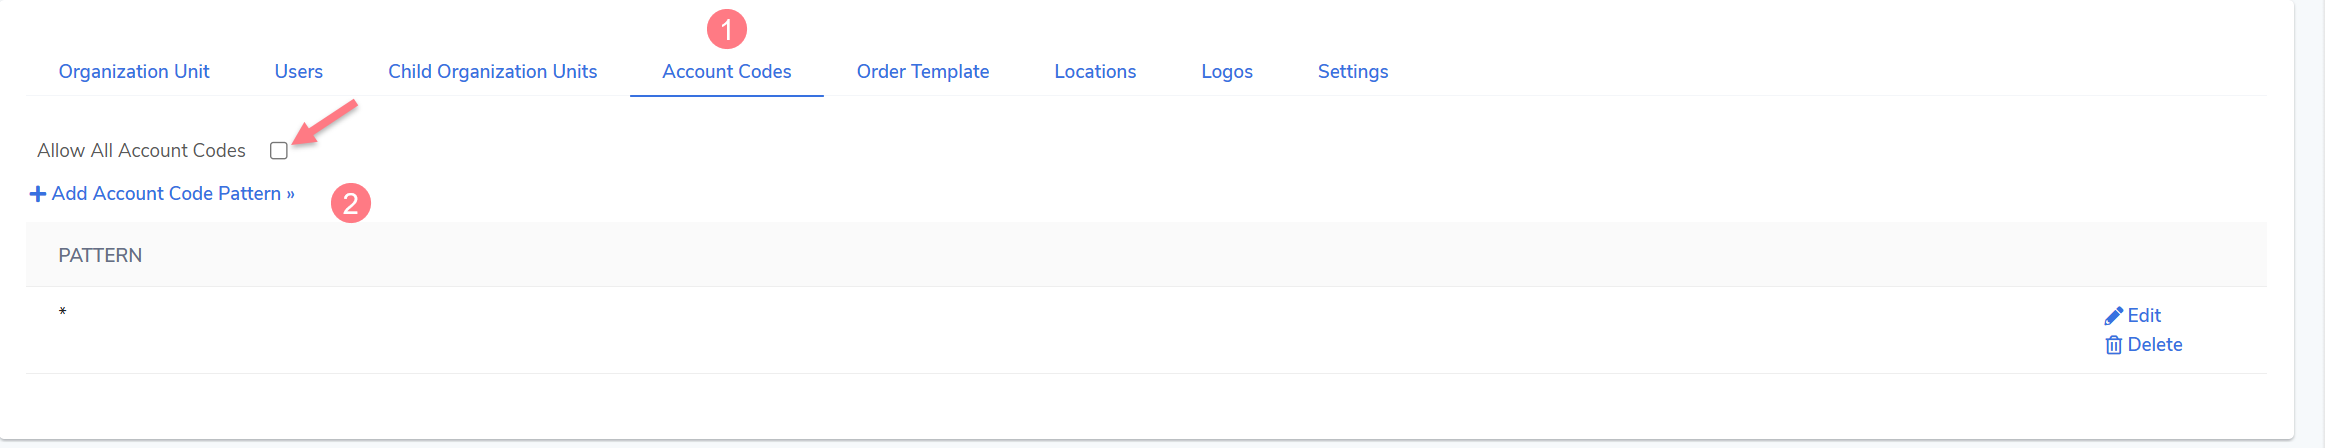
Task: Click the red number 1 callout badge
Action: [x=727, y=29]
